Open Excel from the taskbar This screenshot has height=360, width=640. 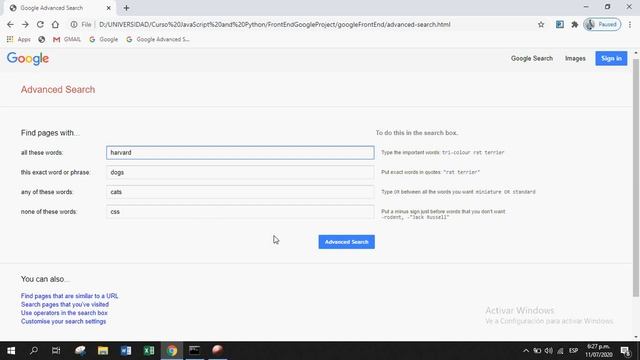tap(149, 351)
